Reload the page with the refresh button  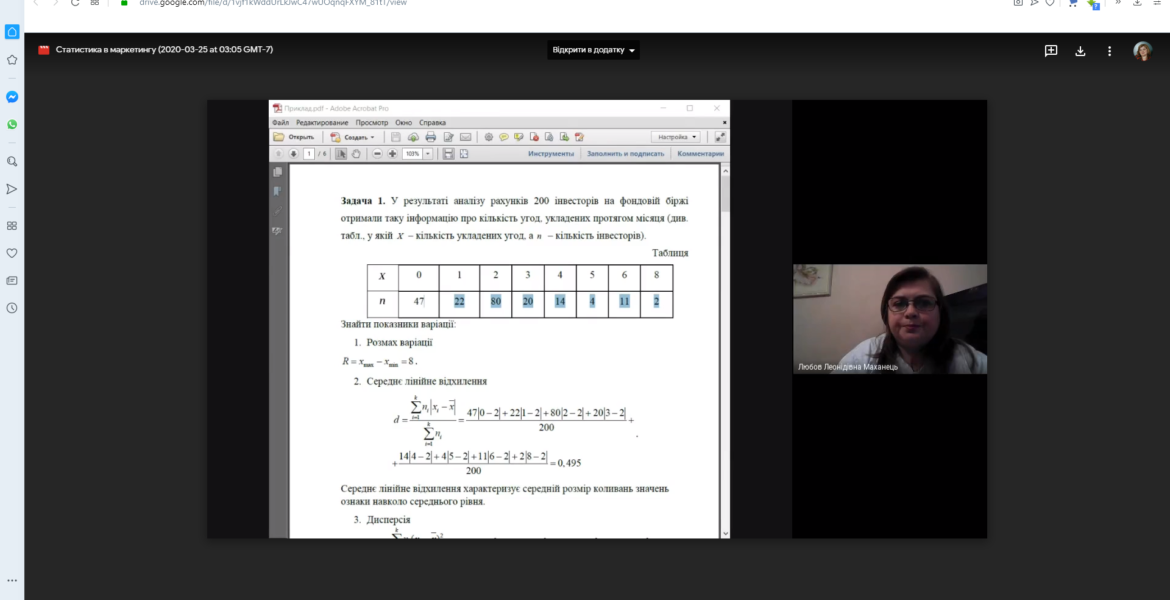[x=75, y=2]
